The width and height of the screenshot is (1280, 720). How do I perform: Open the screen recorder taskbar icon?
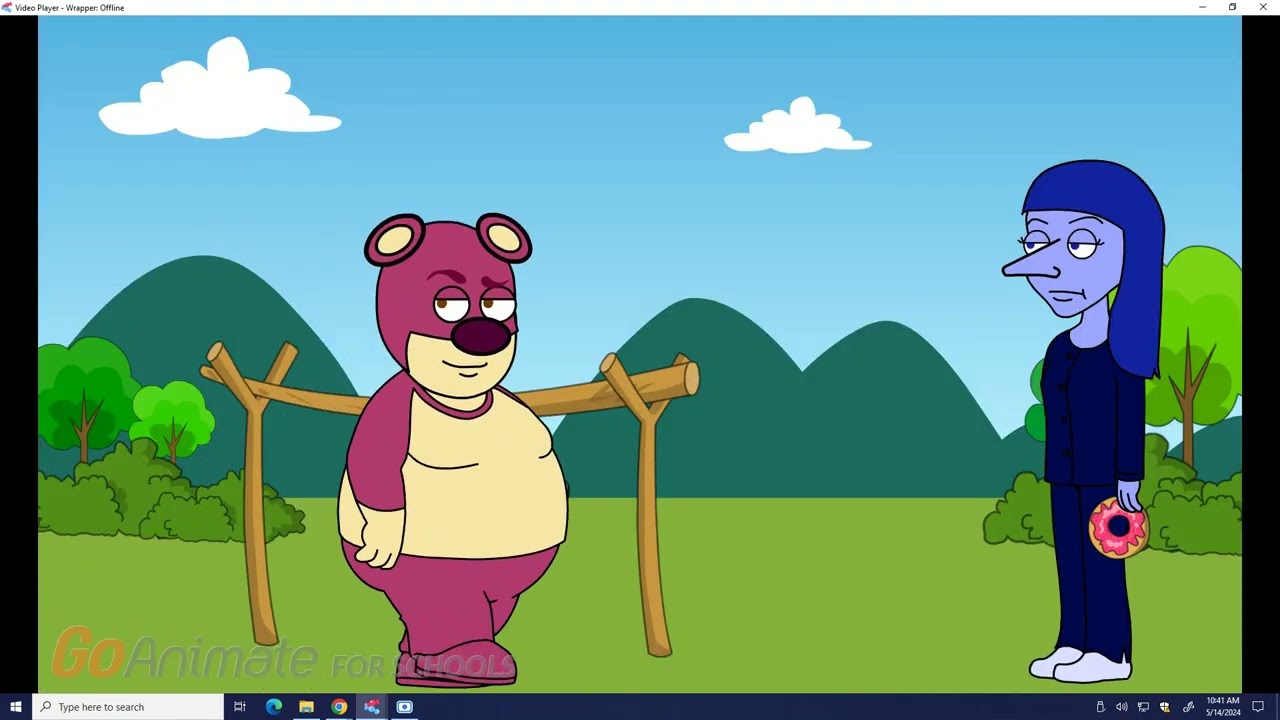405,707
